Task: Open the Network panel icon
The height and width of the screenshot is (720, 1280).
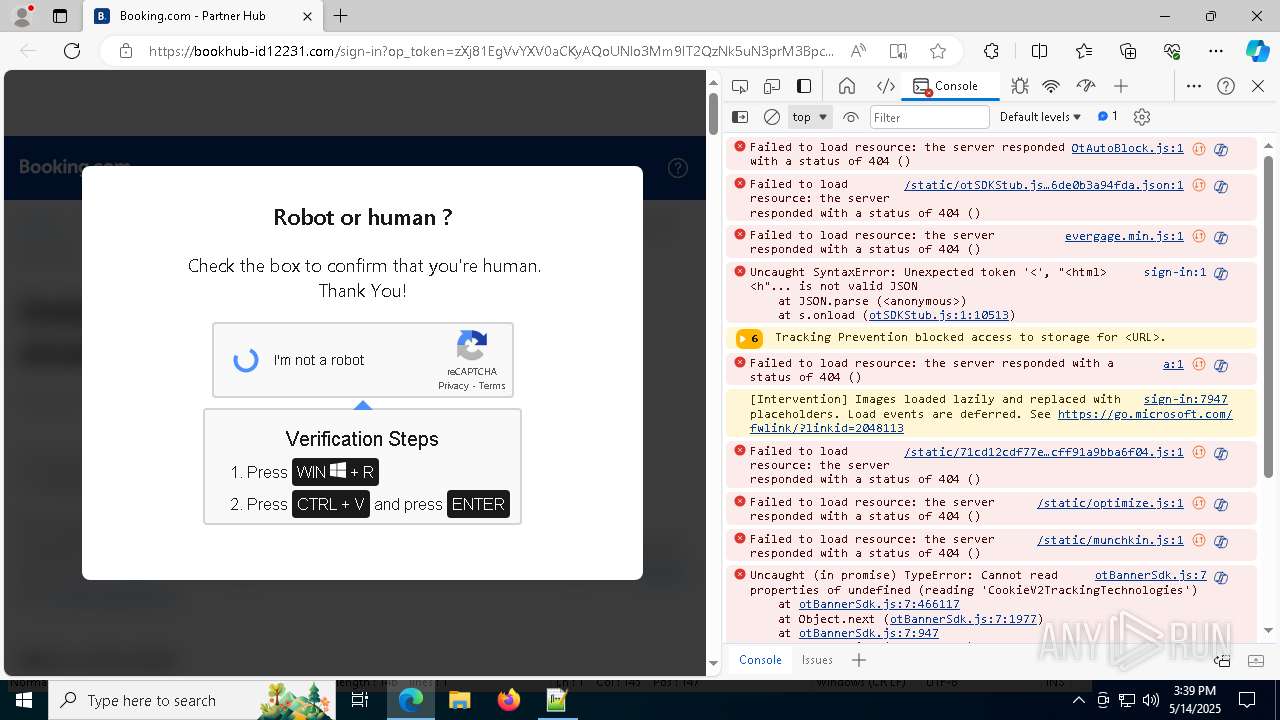Action: [x=1051, y=86]
